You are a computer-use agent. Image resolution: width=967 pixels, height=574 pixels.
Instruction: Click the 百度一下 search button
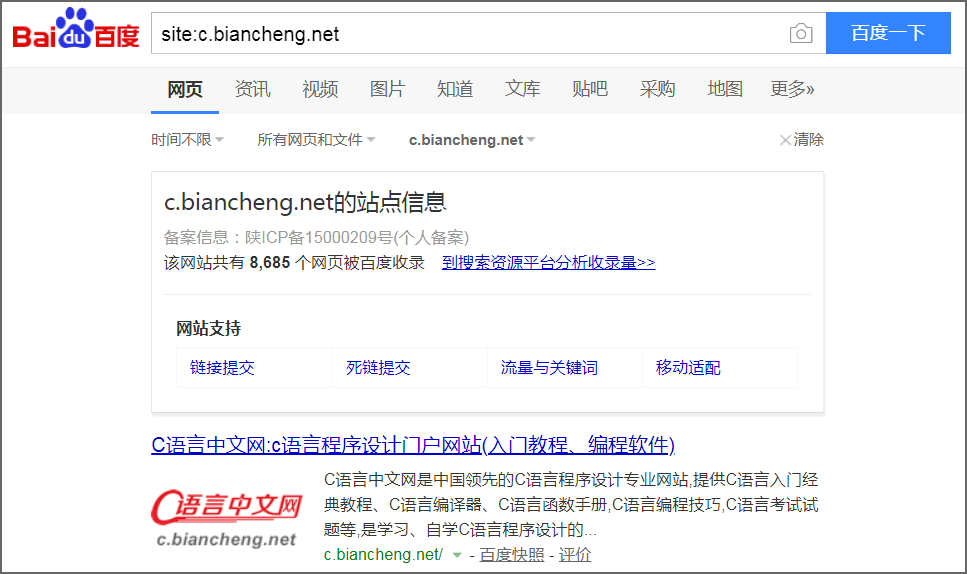coord(888,33)
